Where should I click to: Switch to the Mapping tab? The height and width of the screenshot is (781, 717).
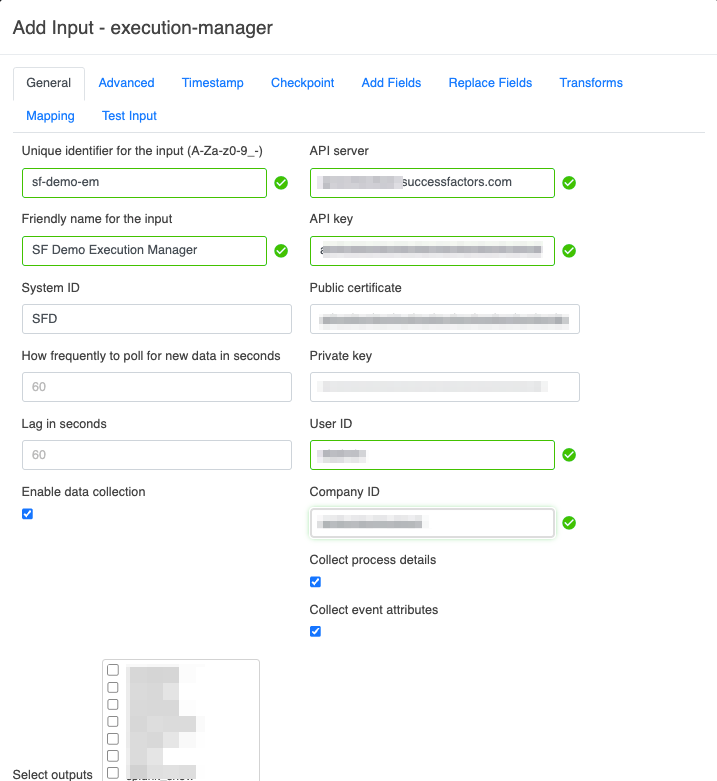pyautogui.click(x=51, y=116)
